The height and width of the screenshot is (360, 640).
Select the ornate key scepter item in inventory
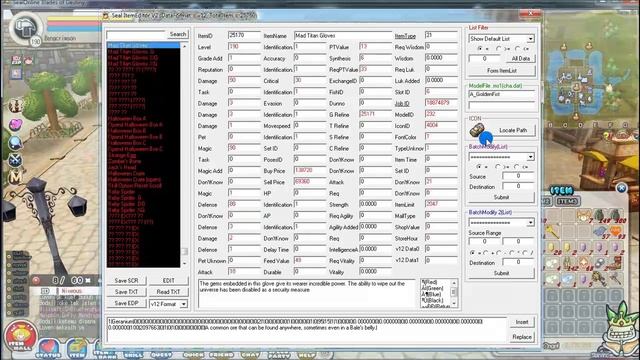click(600, 280)
